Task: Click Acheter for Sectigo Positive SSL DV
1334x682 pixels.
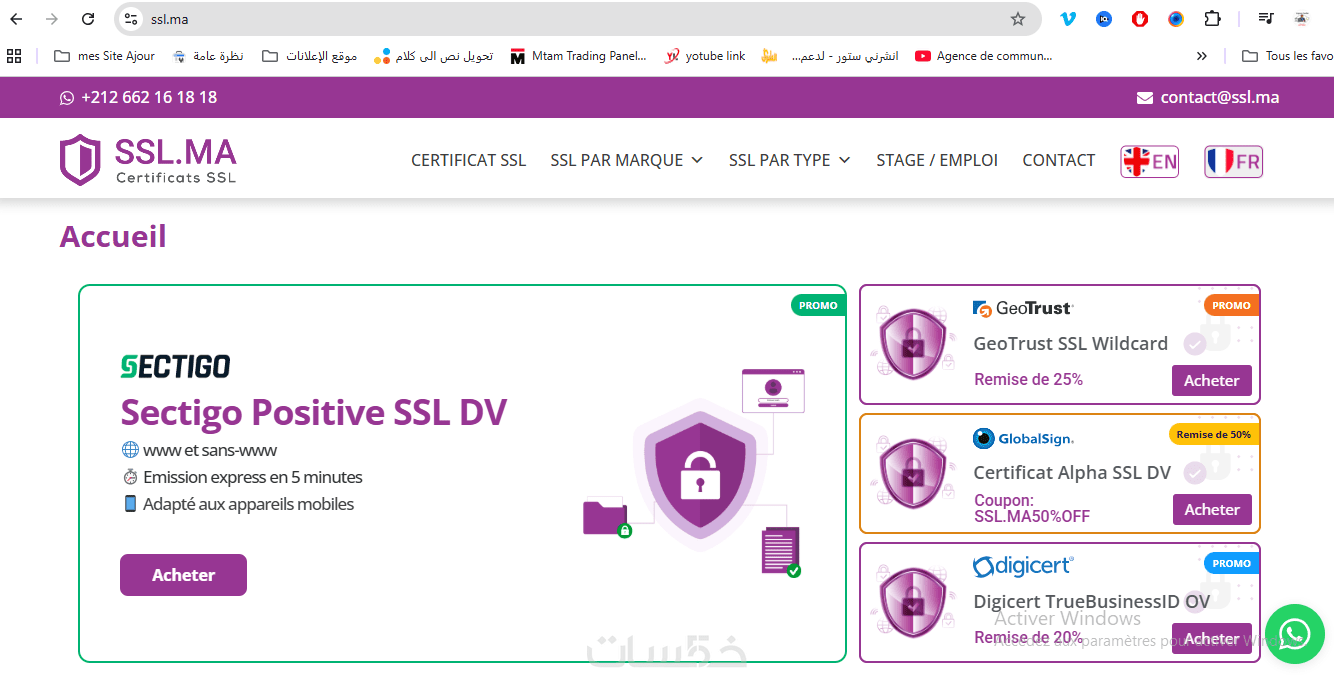Action: (x=183, y=575)
